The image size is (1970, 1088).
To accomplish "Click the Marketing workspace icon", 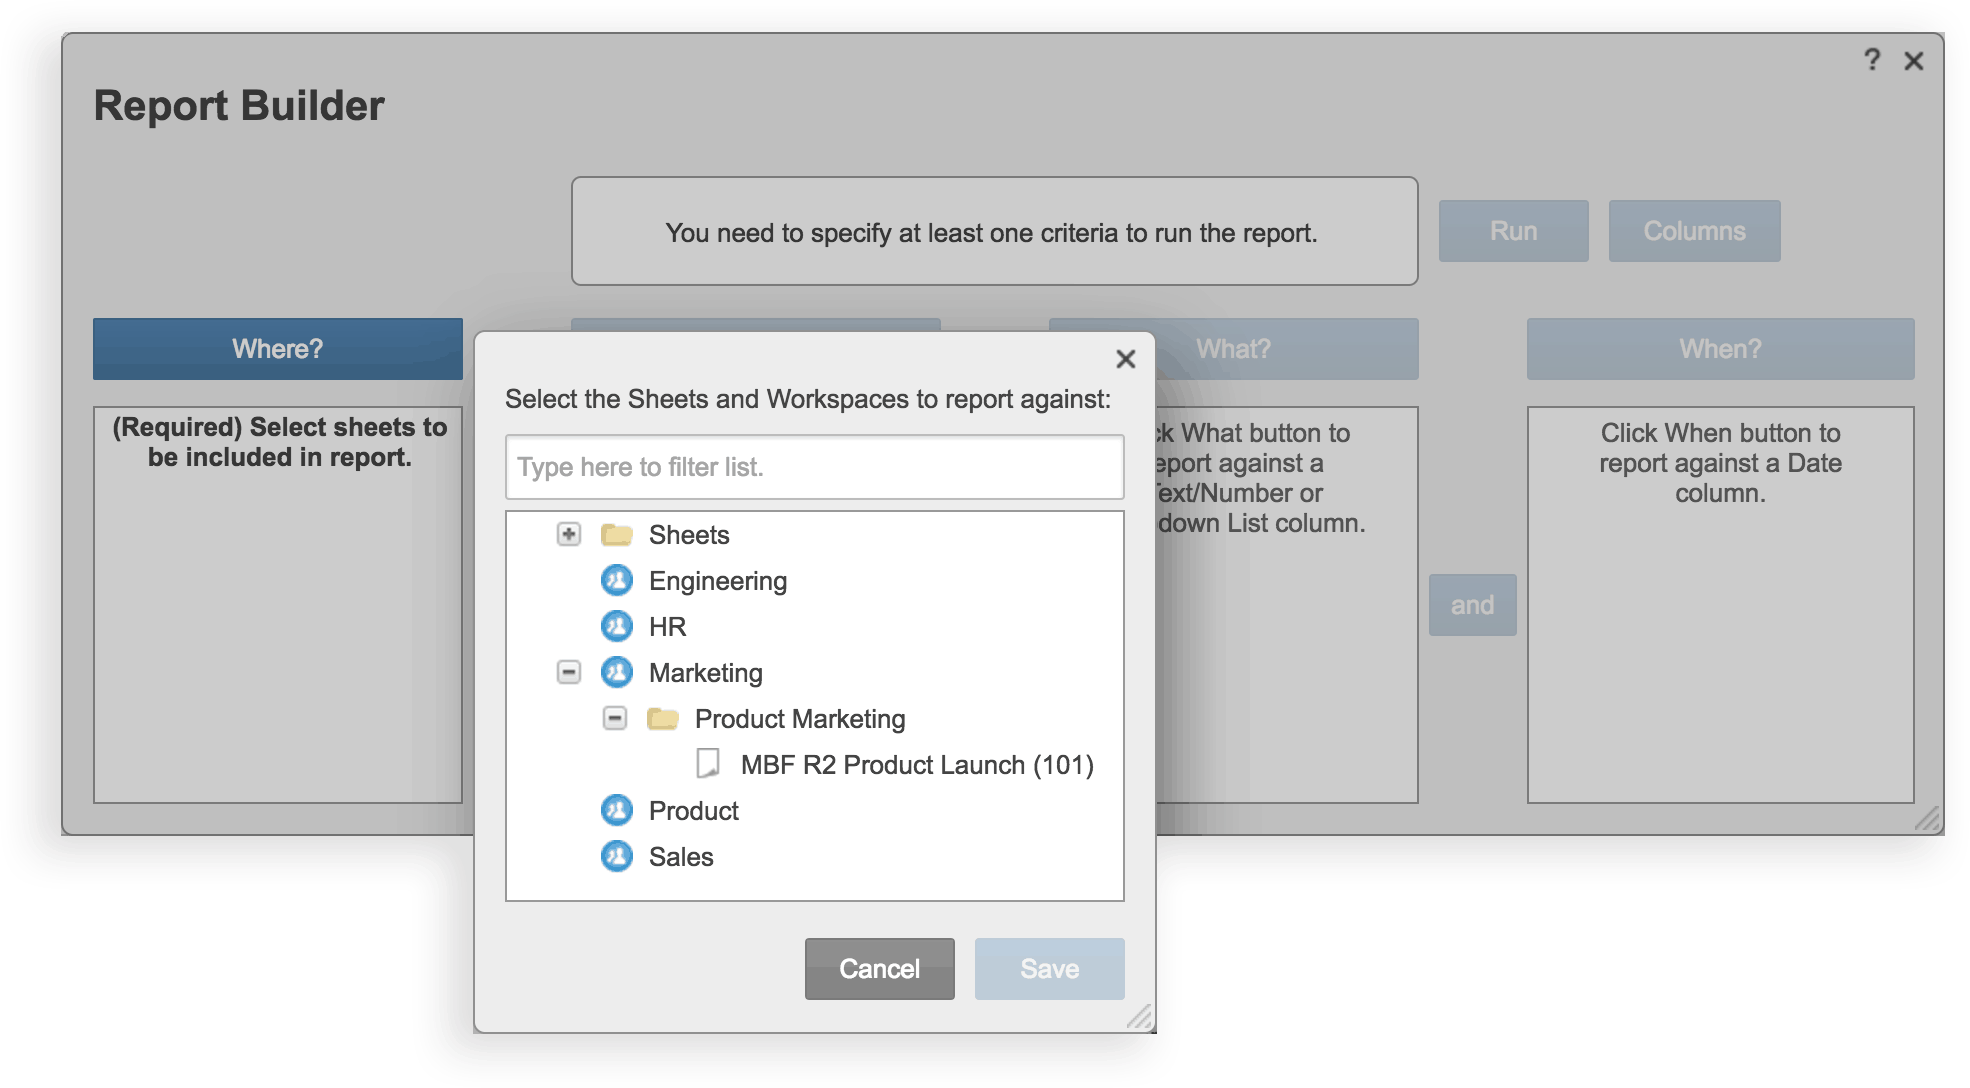I will point(617,672).
